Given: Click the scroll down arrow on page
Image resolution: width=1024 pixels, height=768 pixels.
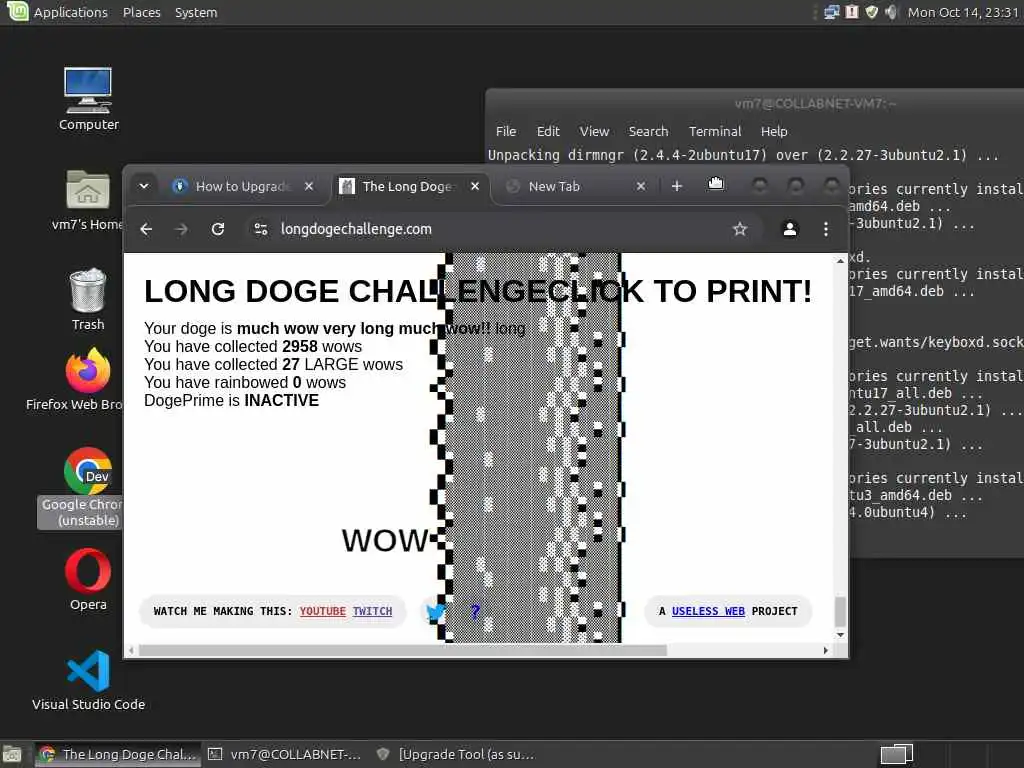Looking at the screenshot, I should tap(840, 635).
